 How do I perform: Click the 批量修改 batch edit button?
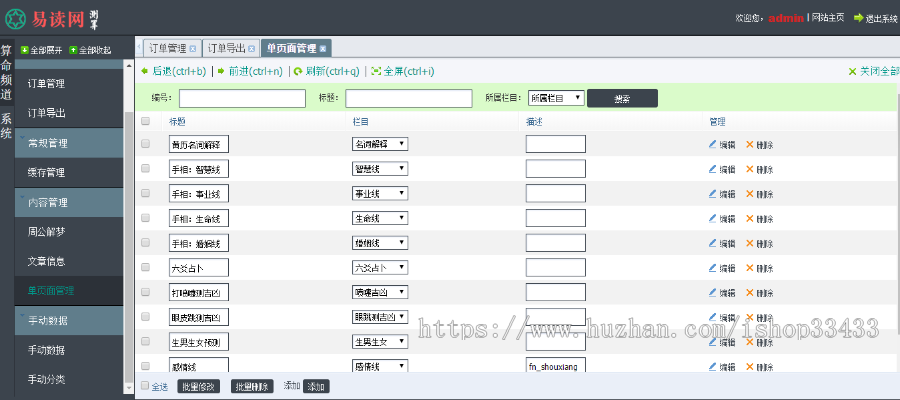[199, 386]
